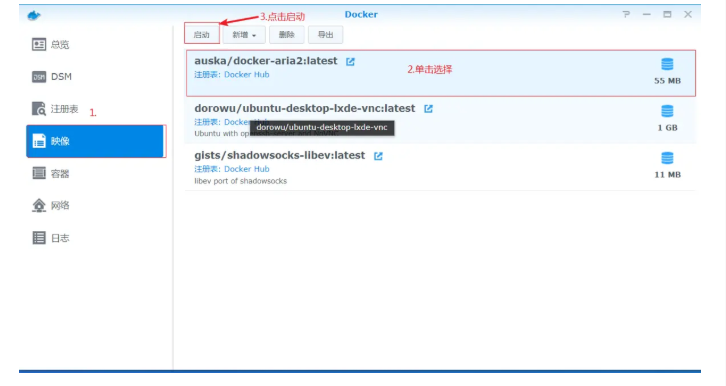
Task: Click the 11 MB size label
Action: [667, 175]
